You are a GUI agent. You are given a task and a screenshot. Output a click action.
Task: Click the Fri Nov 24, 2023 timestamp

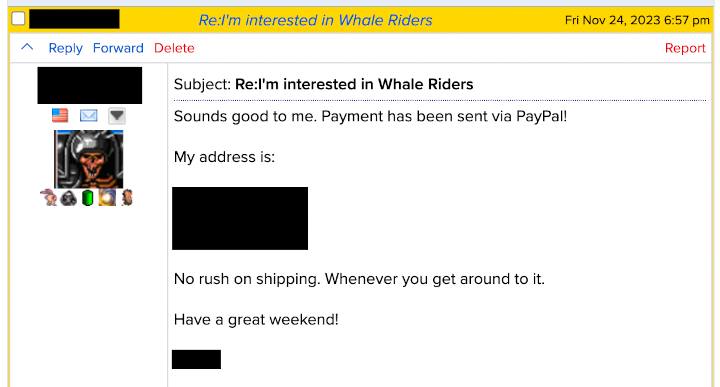click(637, 20)
